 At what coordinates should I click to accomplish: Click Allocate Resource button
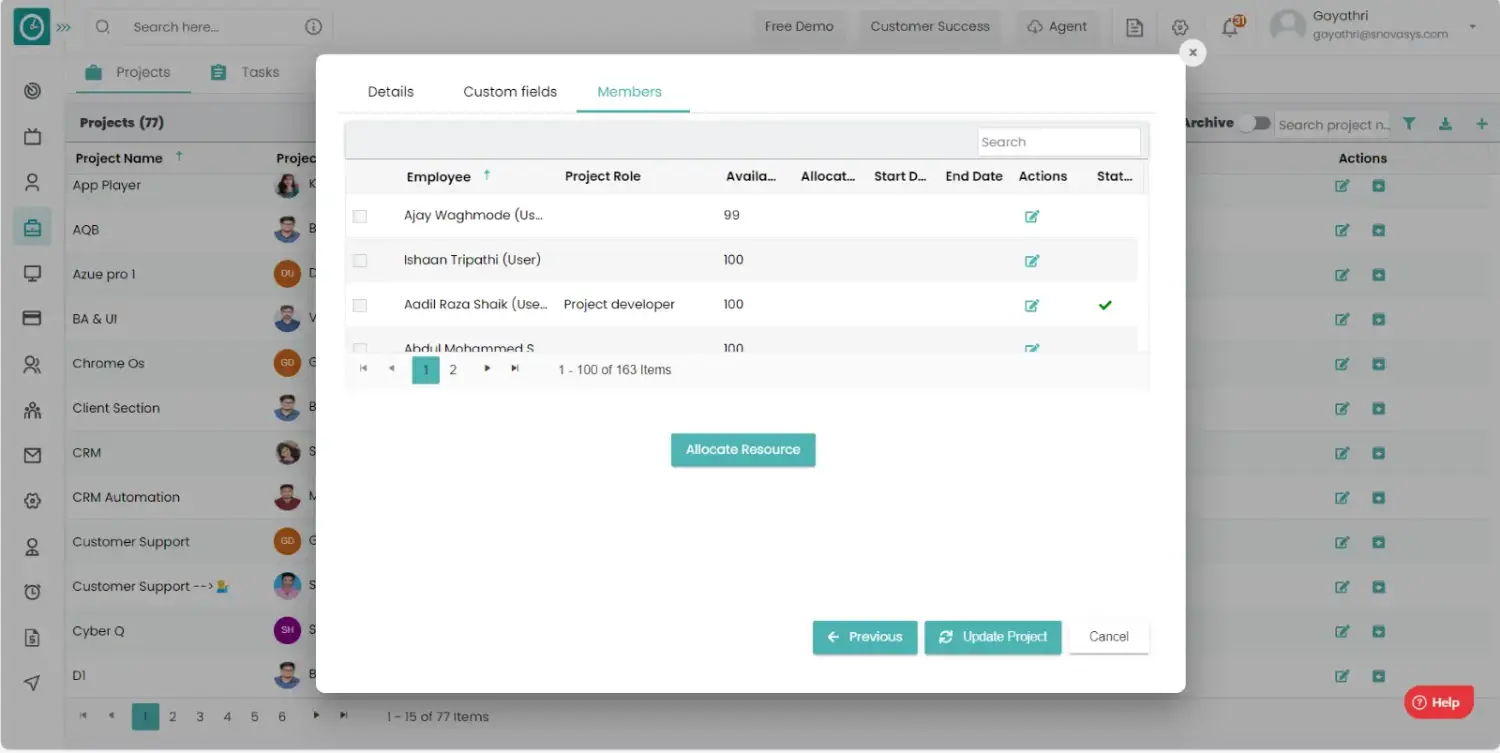743,450
